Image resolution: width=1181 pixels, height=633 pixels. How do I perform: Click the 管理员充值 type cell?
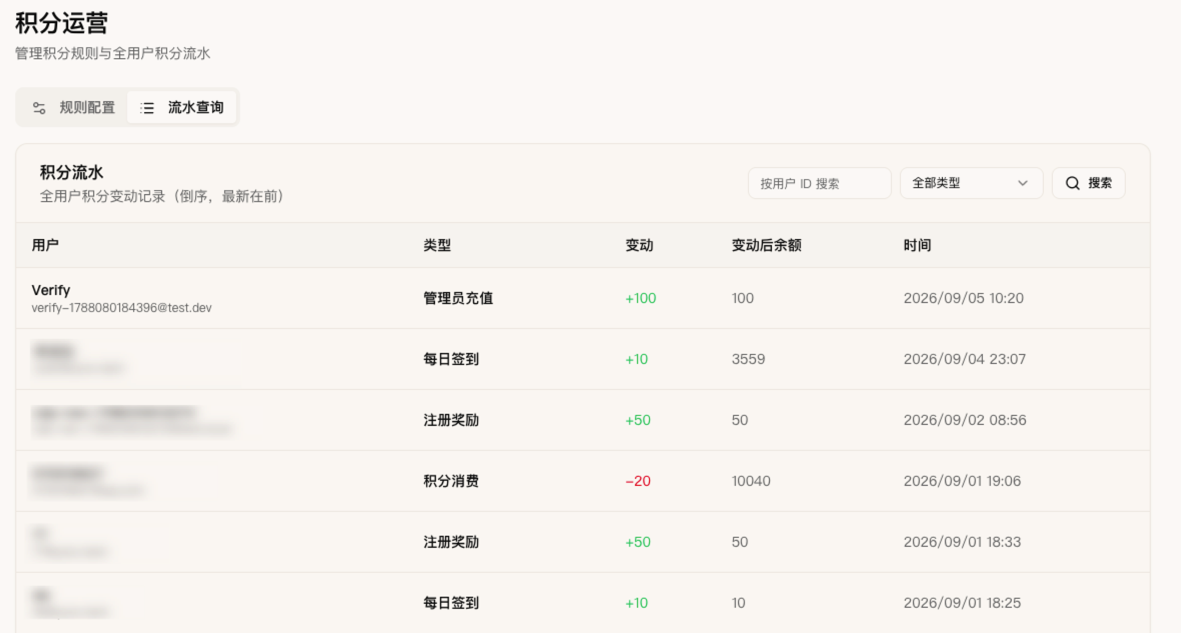(458, 298)
